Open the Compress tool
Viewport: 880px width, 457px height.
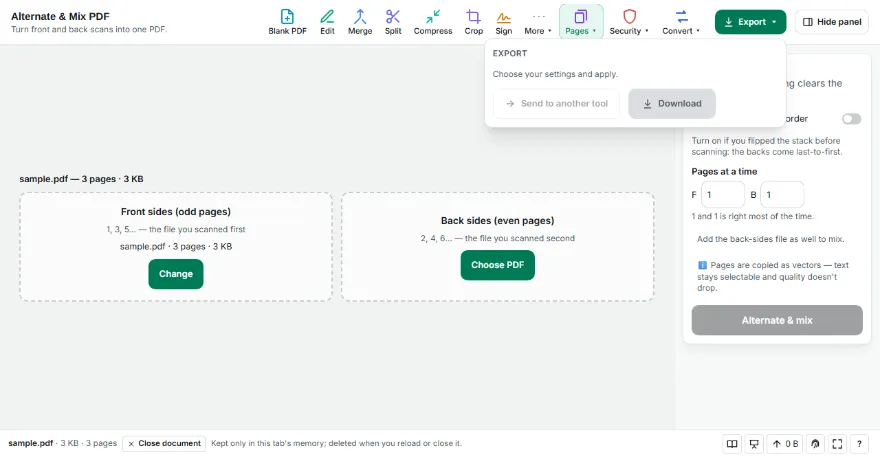click(433, 22)
